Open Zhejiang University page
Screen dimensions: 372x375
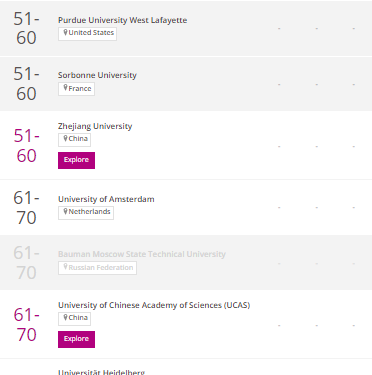click(95, 126)
